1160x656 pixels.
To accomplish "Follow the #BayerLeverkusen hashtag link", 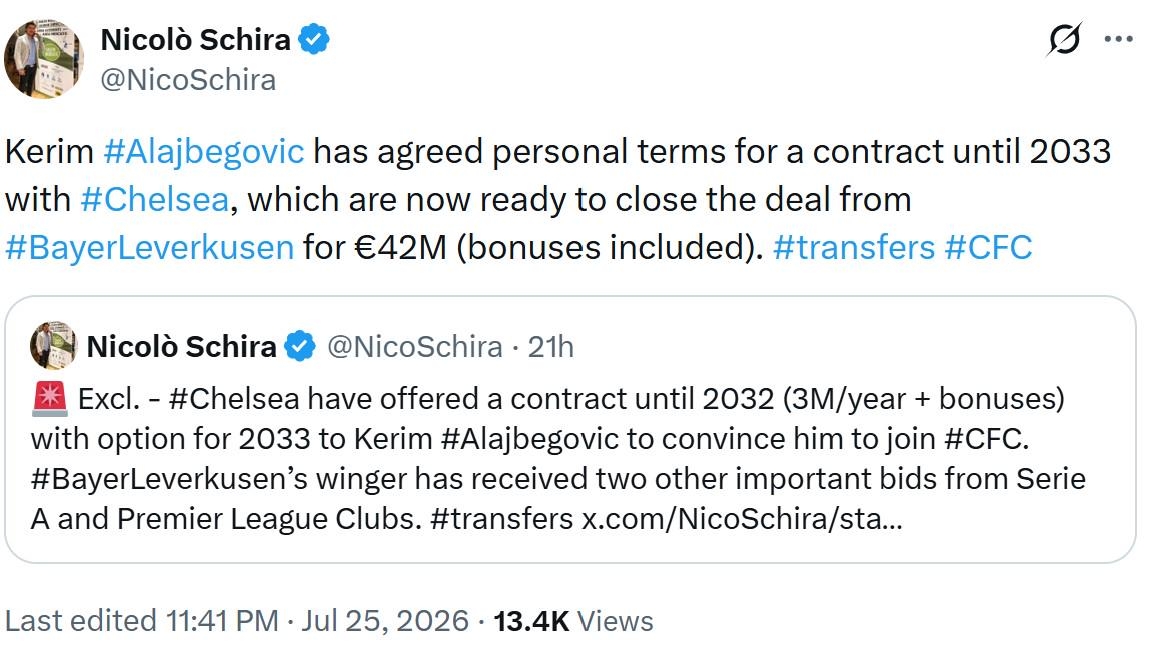I will click(149, 248).
